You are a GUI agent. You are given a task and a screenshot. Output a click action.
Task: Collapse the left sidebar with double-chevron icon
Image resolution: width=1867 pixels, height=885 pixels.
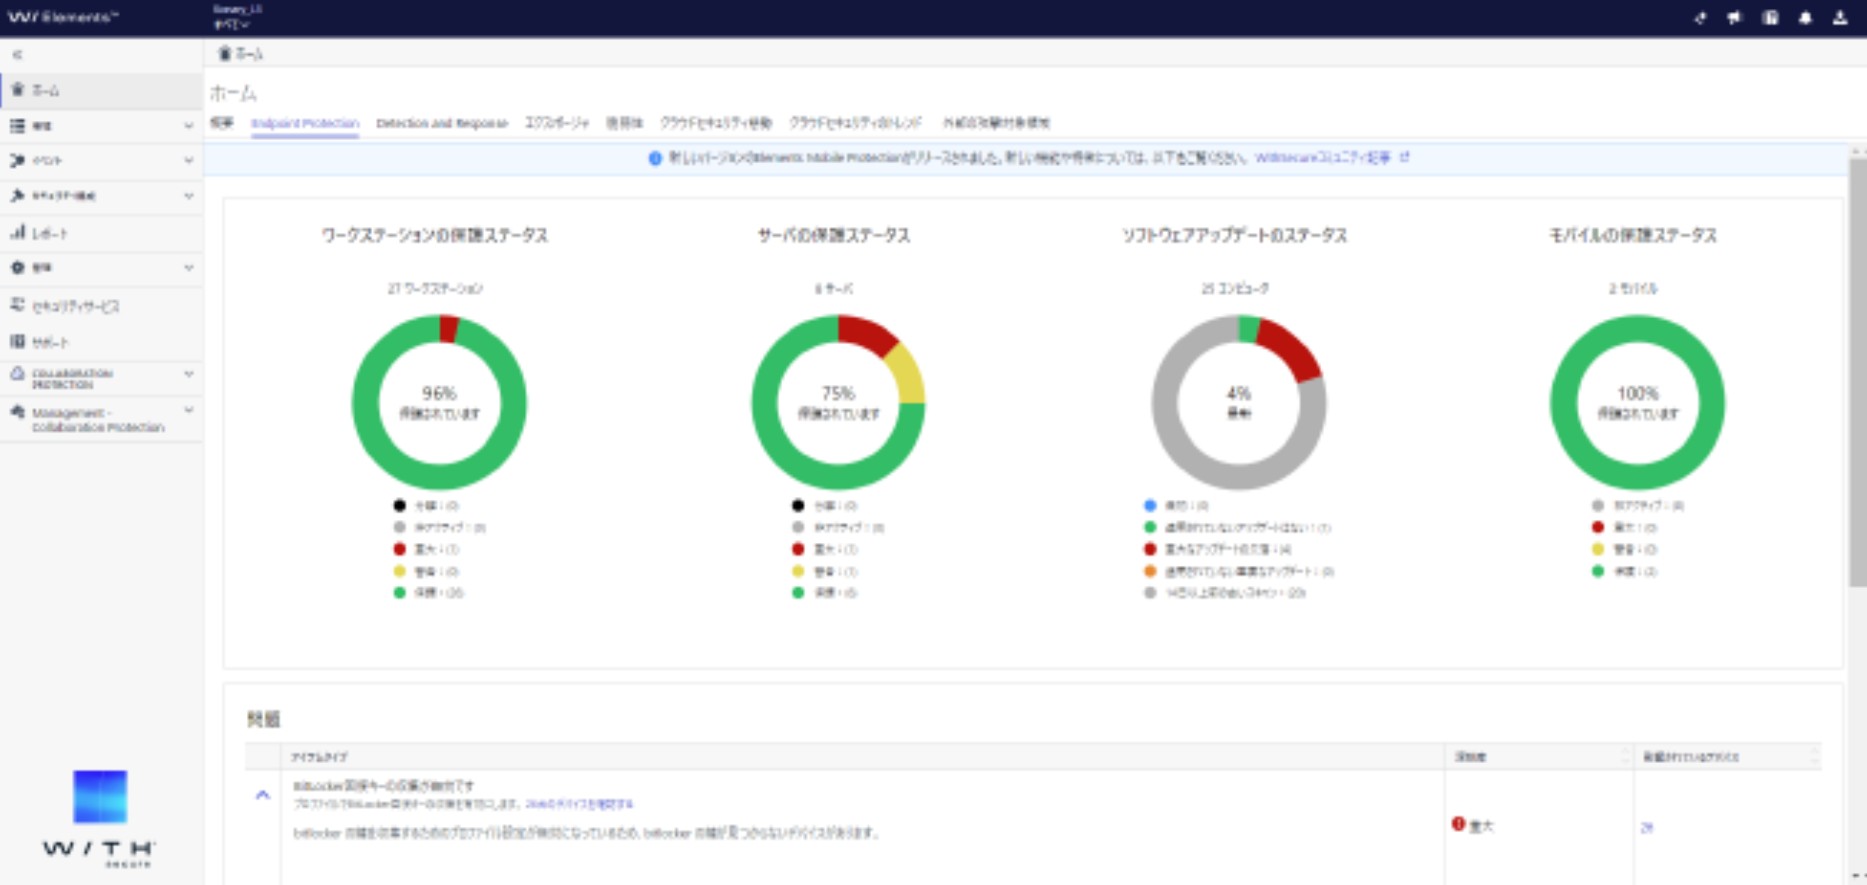click(x=17, y=55)
